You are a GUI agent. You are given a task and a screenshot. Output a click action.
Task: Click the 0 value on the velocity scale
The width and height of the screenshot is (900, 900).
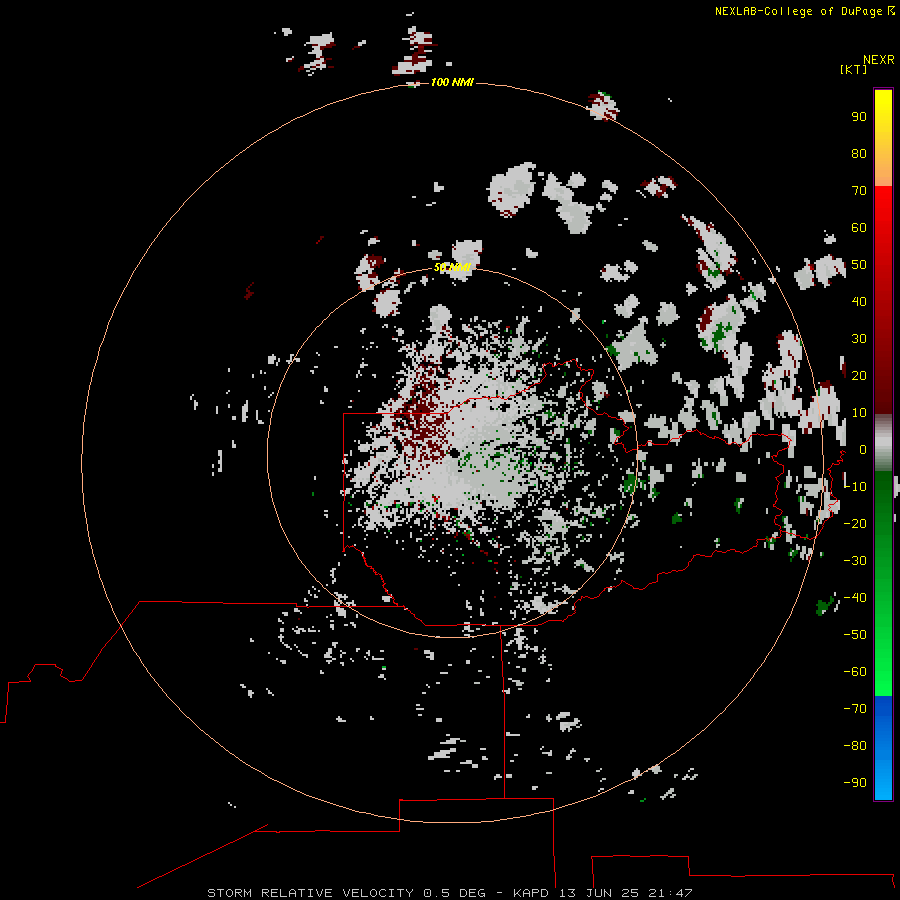(863, 449)
